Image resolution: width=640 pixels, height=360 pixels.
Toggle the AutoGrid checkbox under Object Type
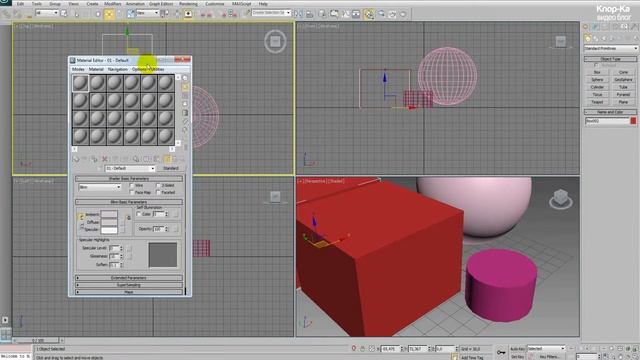[x=596, y=65]
